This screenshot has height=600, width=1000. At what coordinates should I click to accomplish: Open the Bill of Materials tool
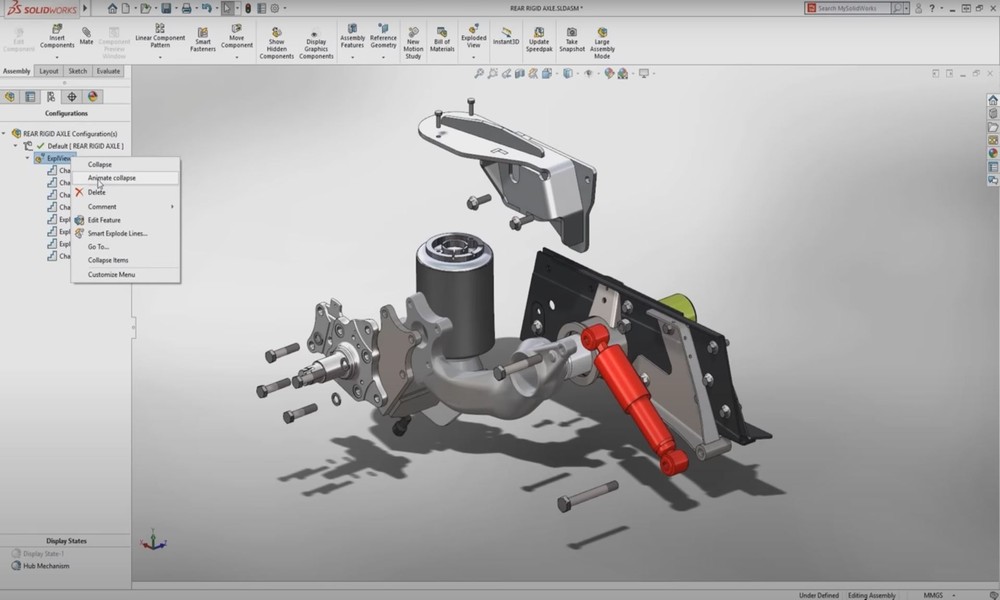[x=442, y=39]
